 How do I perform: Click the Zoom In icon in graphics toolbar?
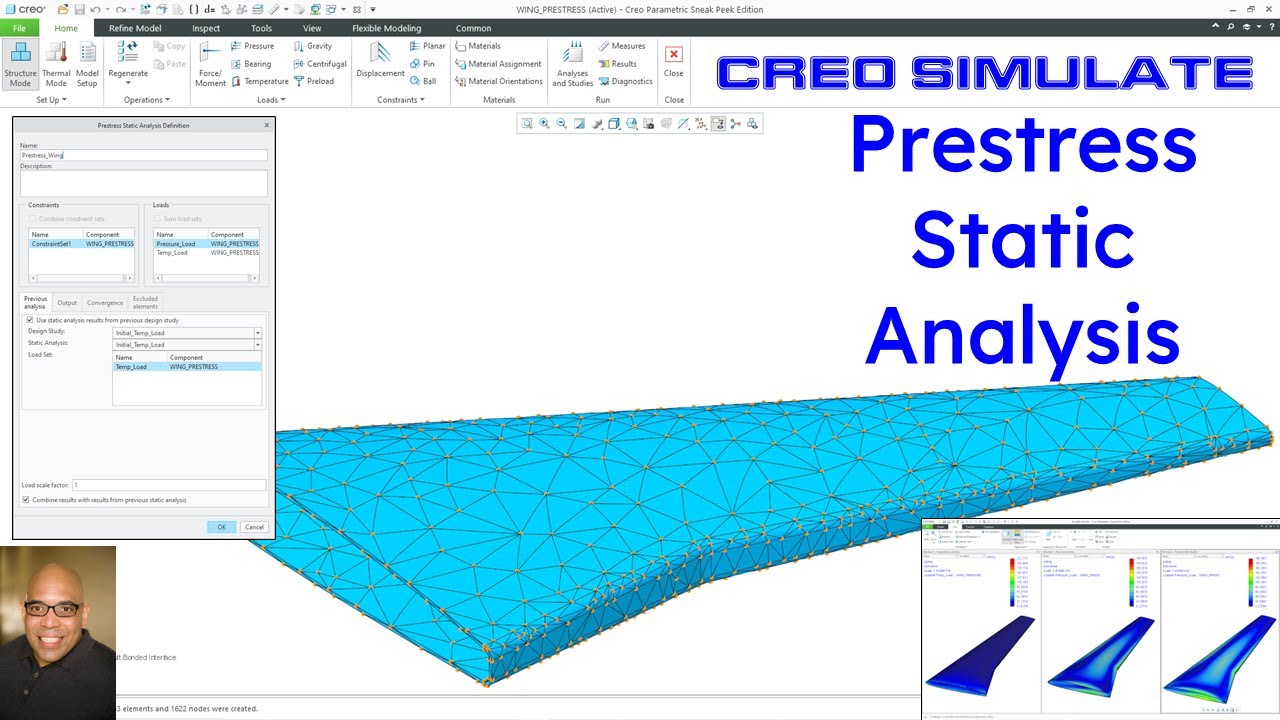click(544, 124)
